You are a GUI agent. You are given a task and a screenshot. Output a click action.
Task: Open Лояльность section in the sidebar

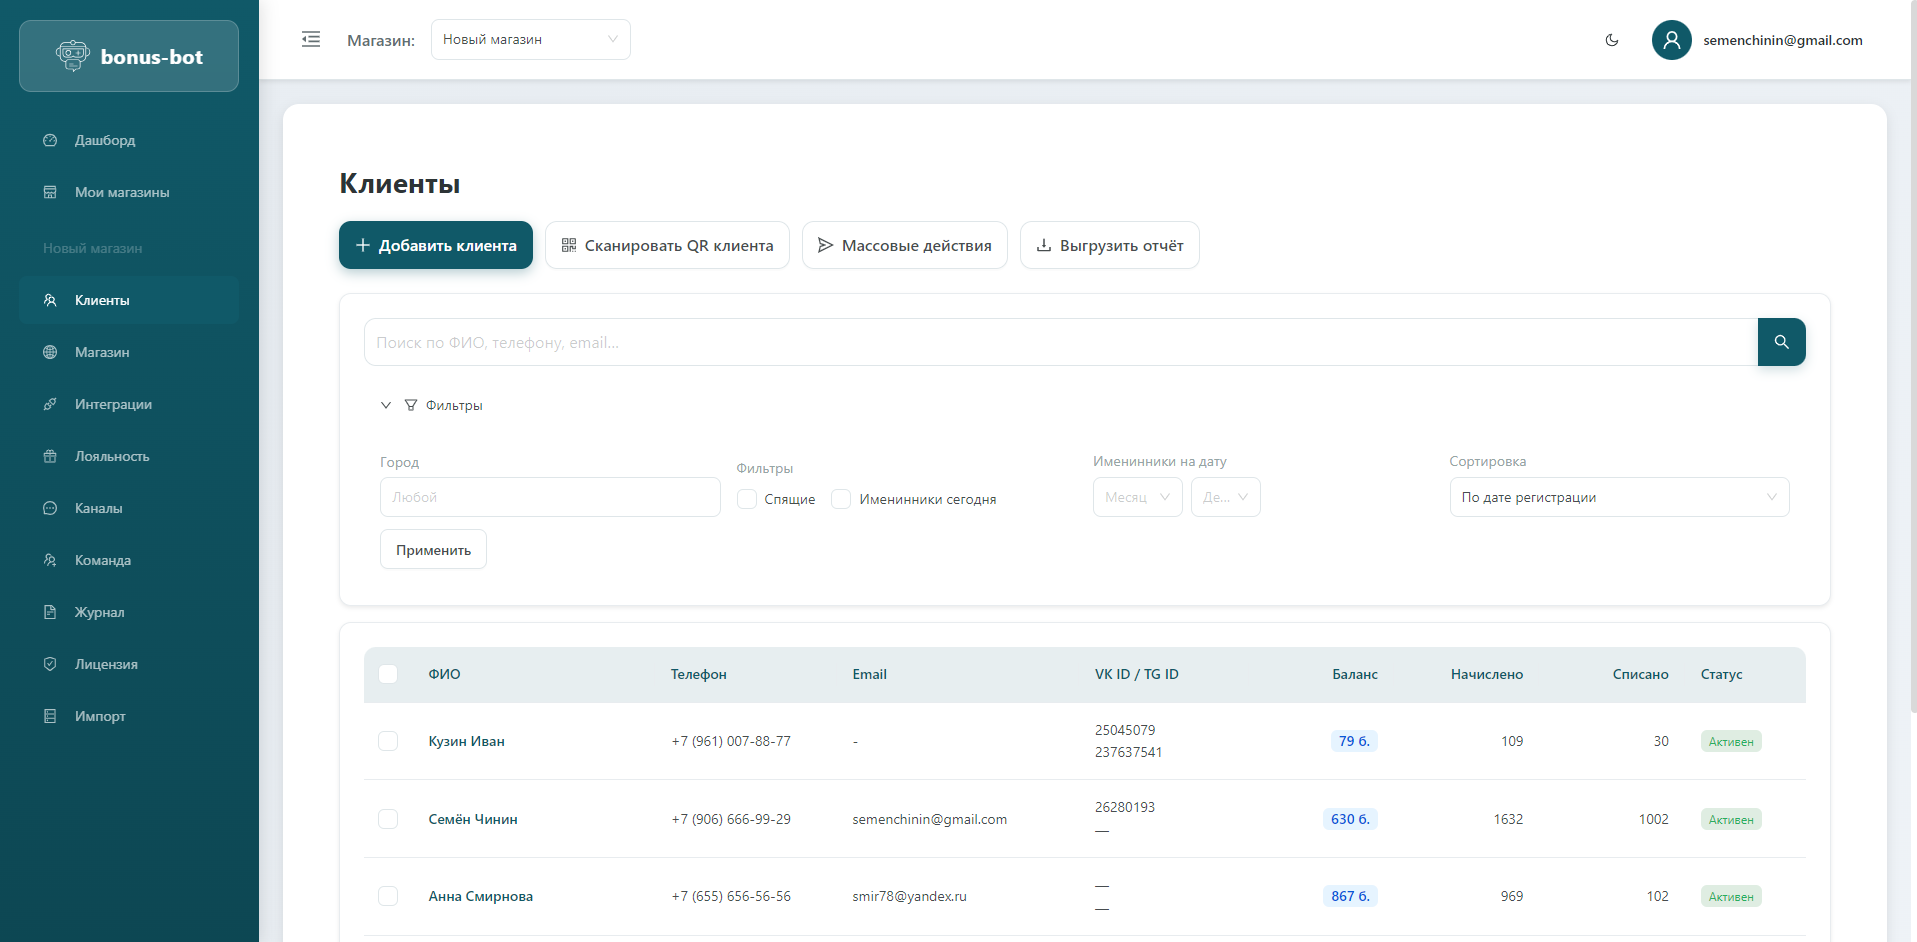click(112, 456)
